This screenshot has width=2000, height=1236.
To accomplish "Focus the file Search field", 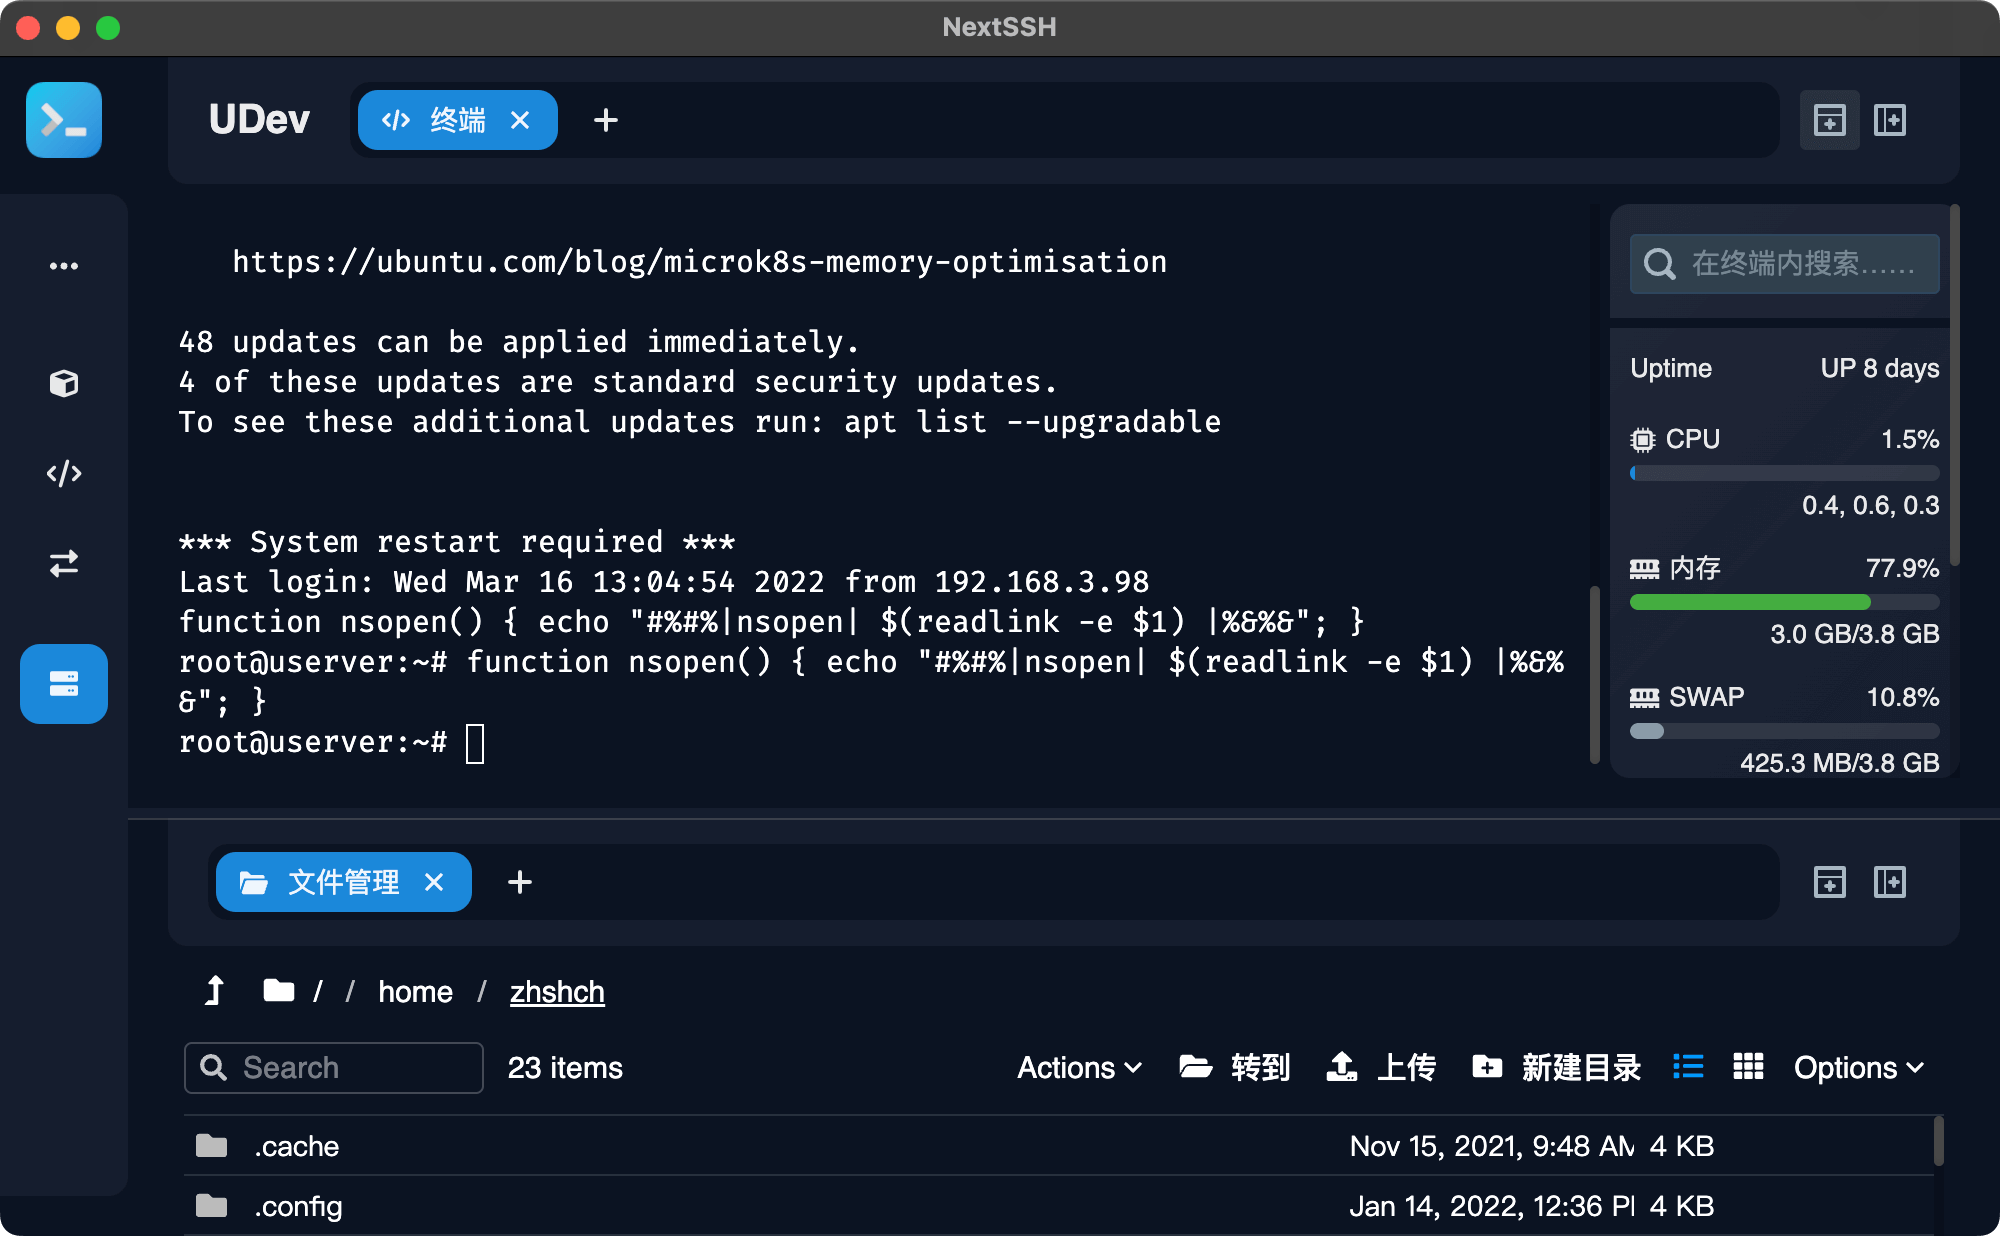I will [x=334, y=1068].
